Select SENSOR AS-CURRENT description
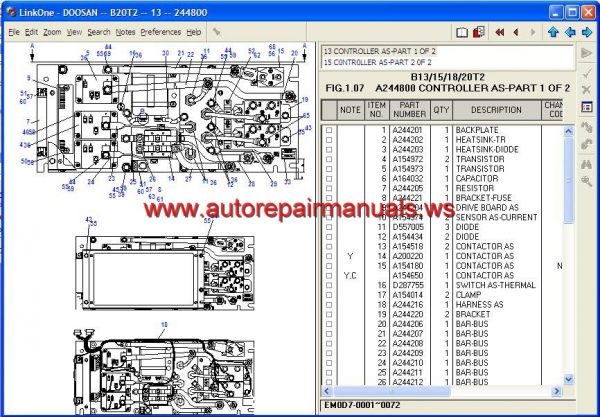This screenshot has height=417, width=600. [x=496, y=217]
